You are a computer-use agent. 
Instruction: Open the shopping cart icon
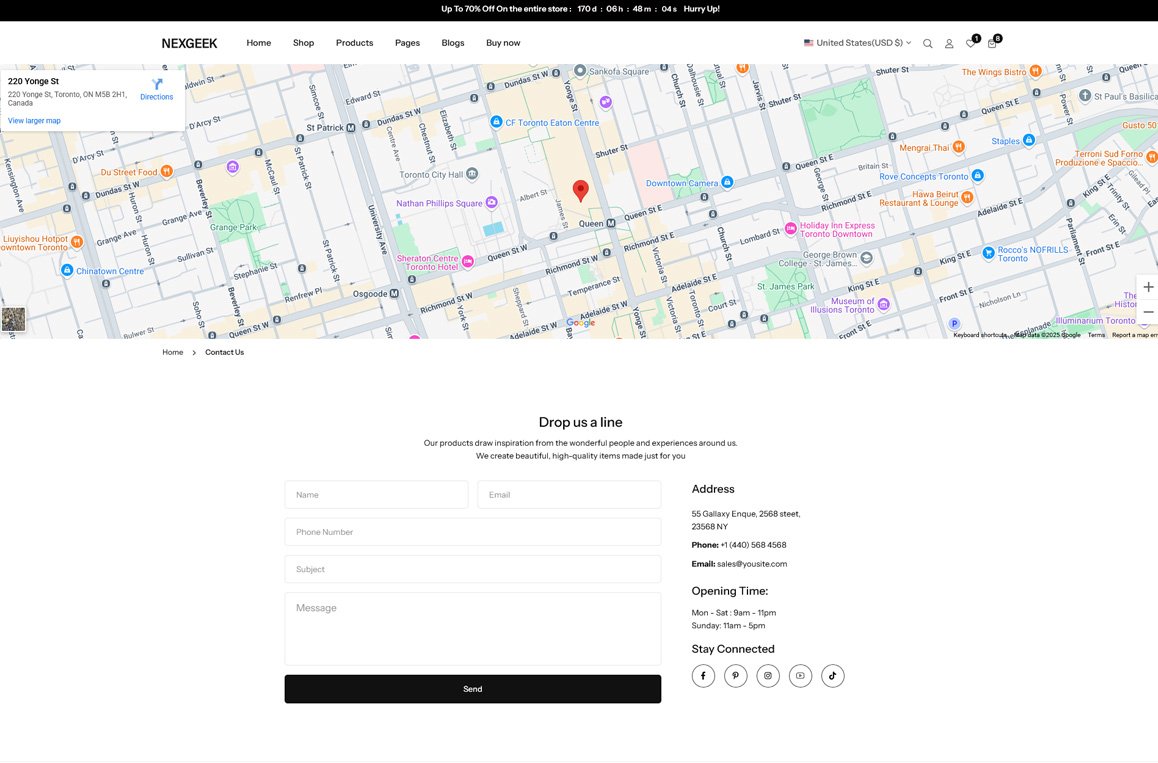[x=992, y=44]
